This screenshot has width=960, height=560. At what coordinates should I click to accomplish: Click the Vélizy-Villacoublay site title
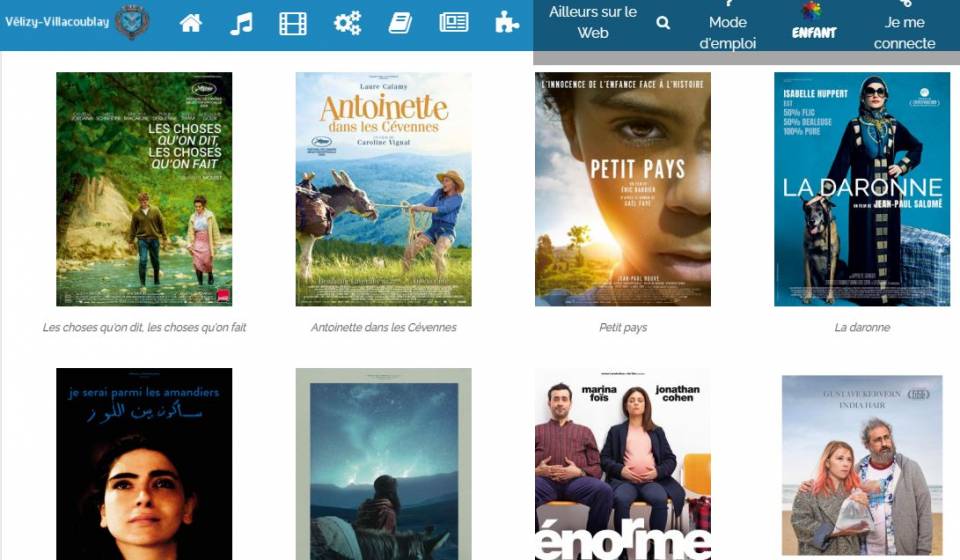click(57, 22)
